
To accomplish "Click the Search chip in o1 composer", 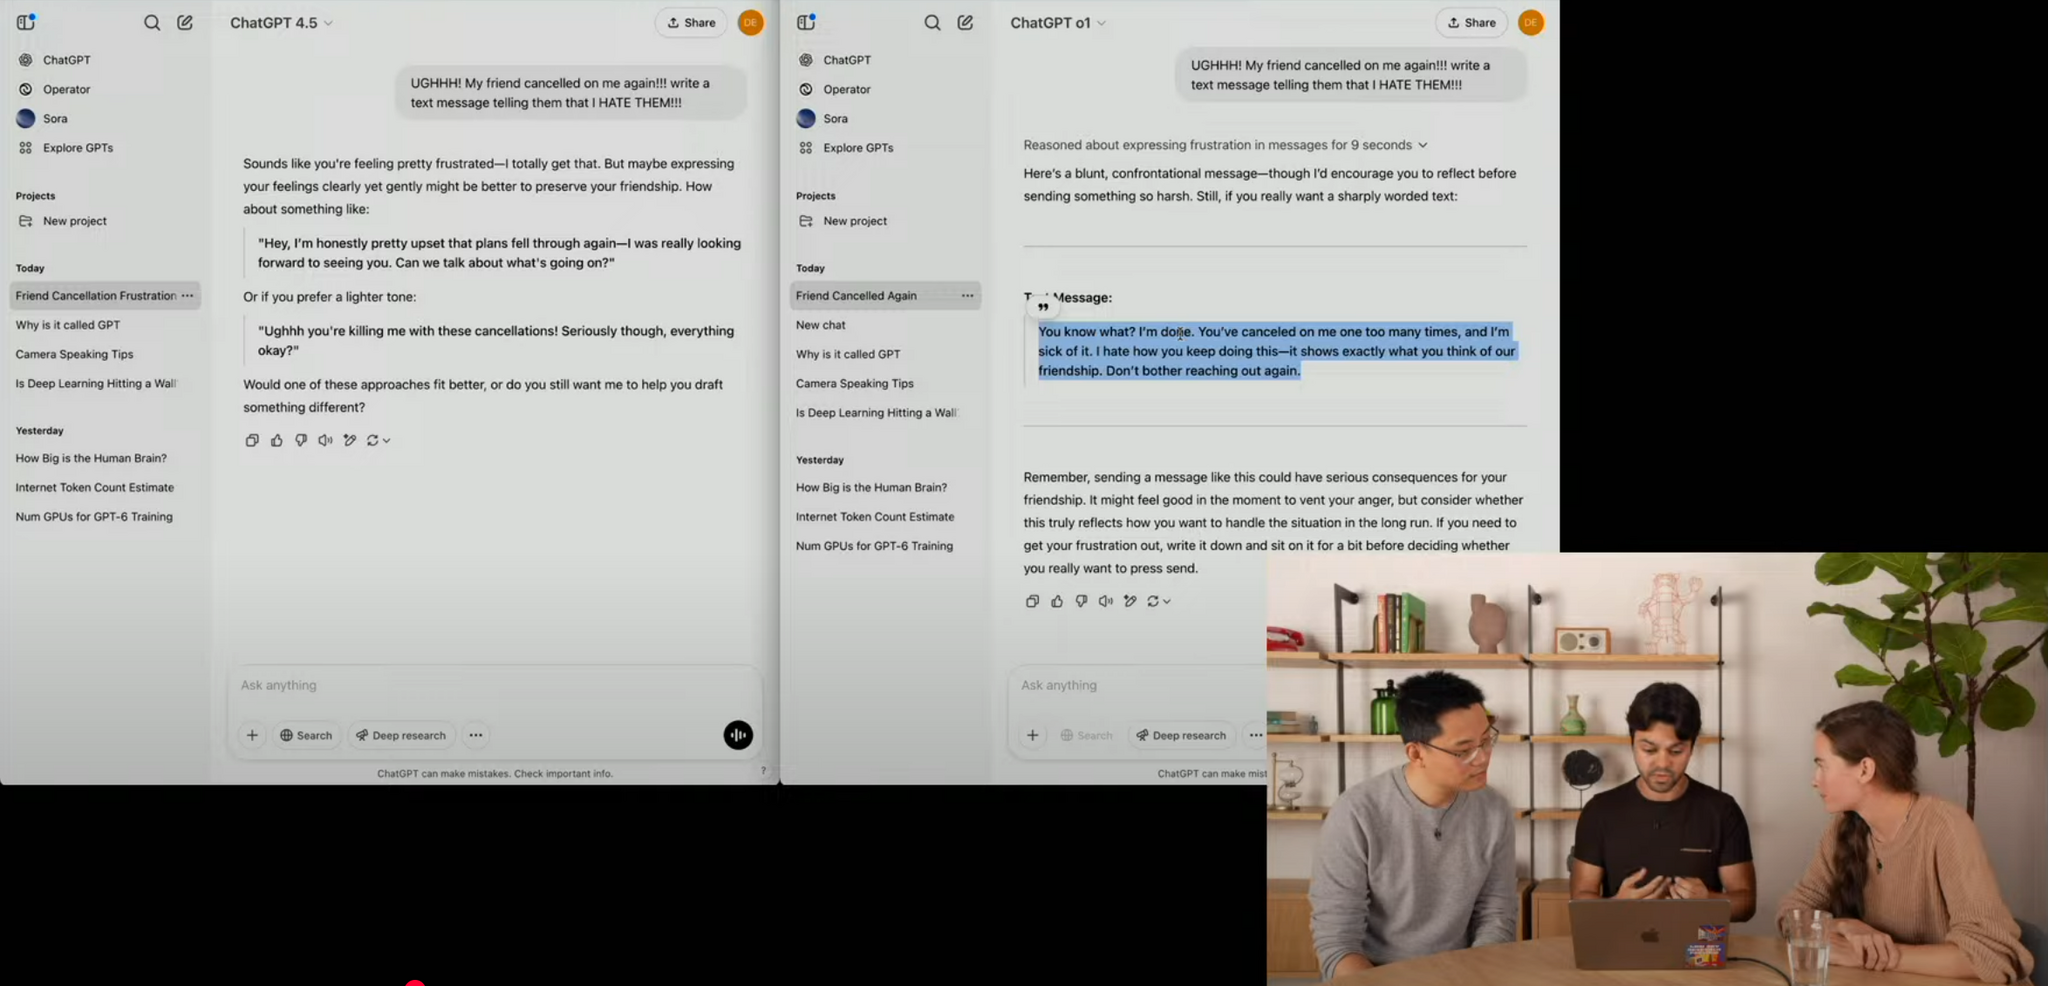I will click(x=1086, y=735).
